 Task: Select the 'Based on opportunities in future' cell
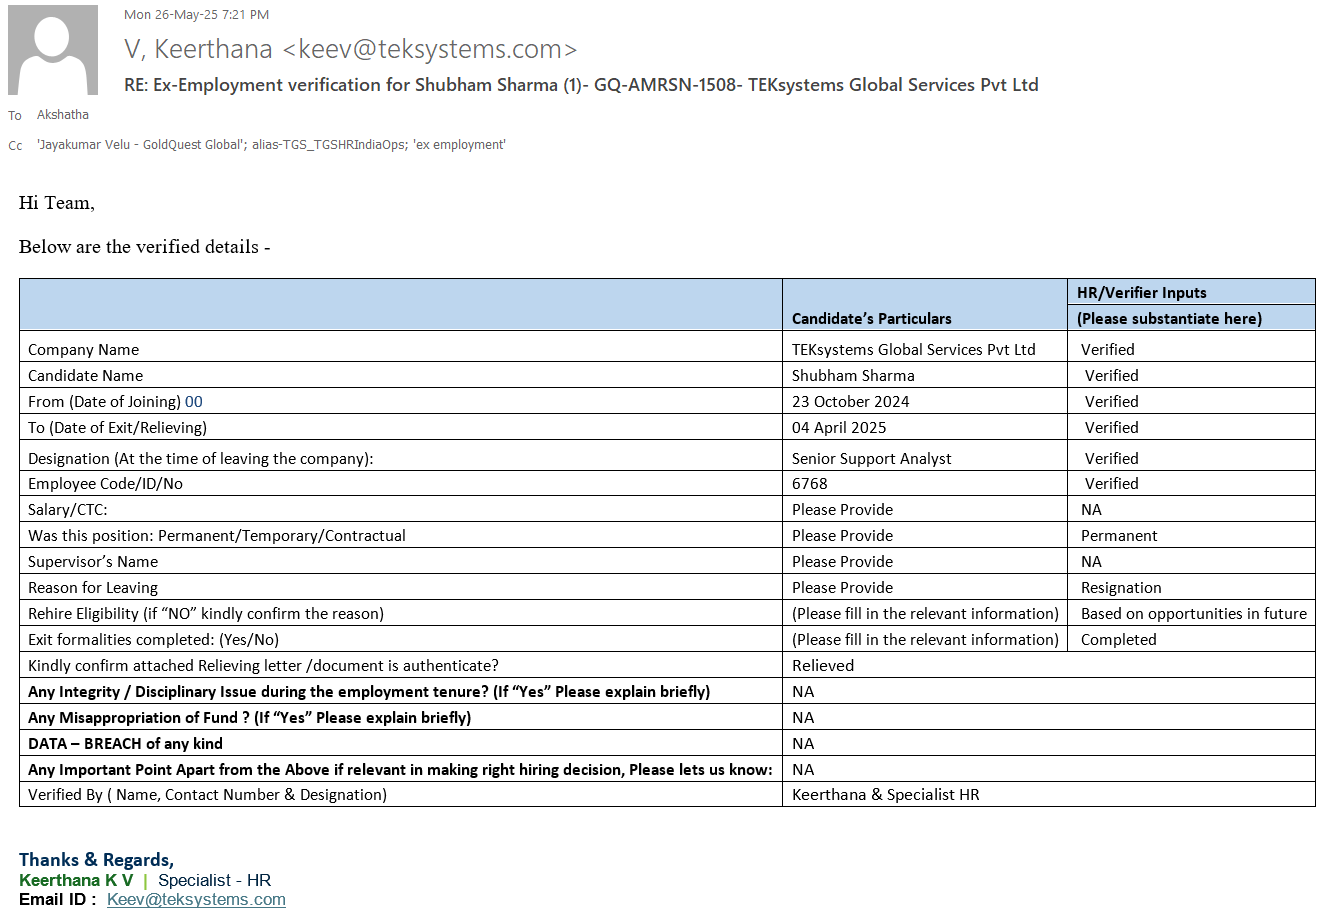click(x=1193, y=614)
